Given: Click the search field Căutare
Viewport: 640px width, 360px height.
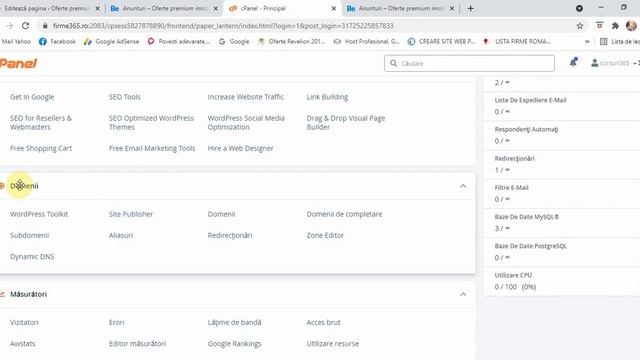Looking at the screenshot, I should (469, 63).
